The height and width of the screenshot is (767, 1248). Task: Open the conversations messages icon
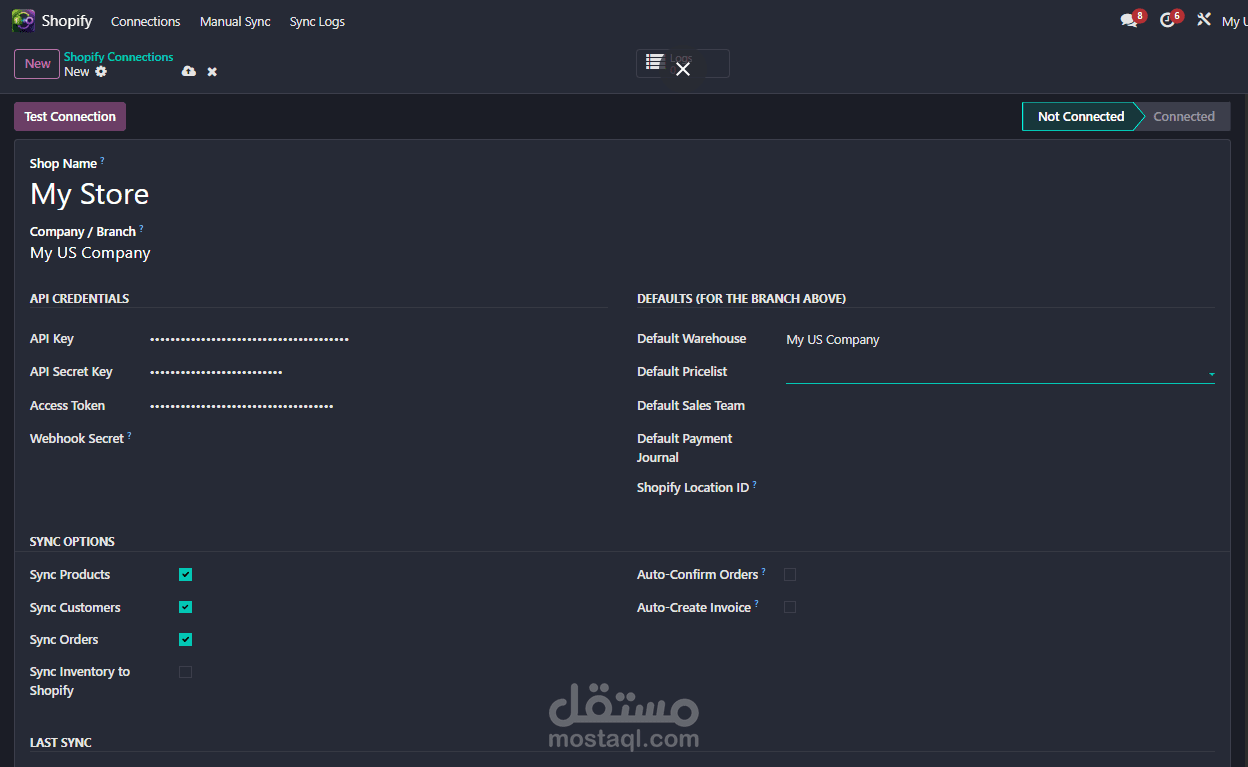[1129, 21]
